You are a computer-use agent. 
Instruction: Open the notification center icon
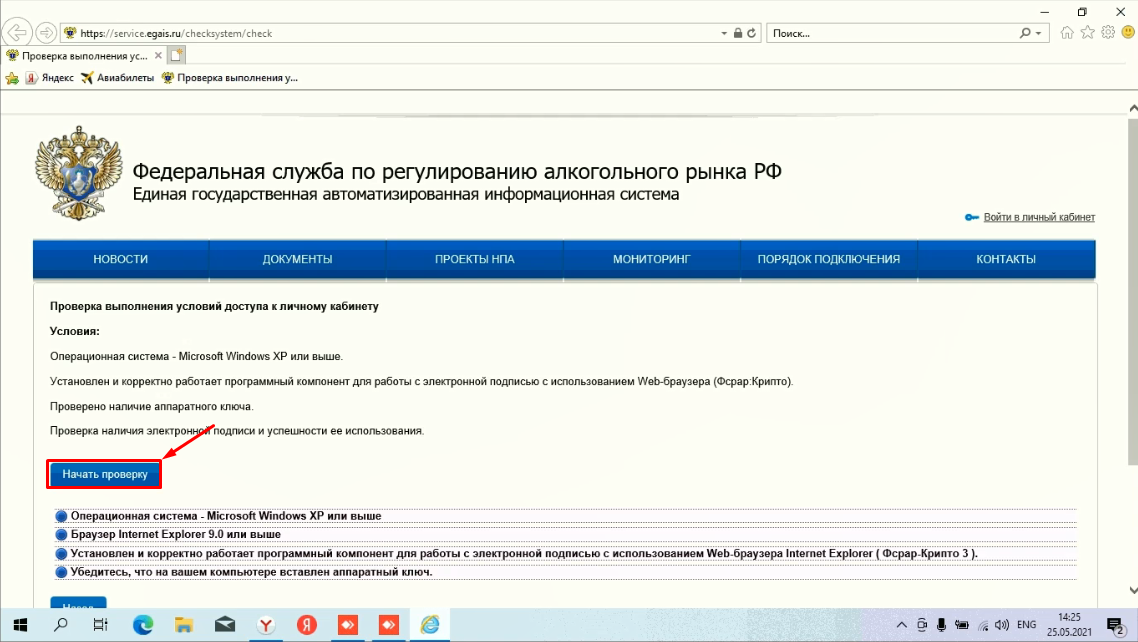pos(1116,625)
